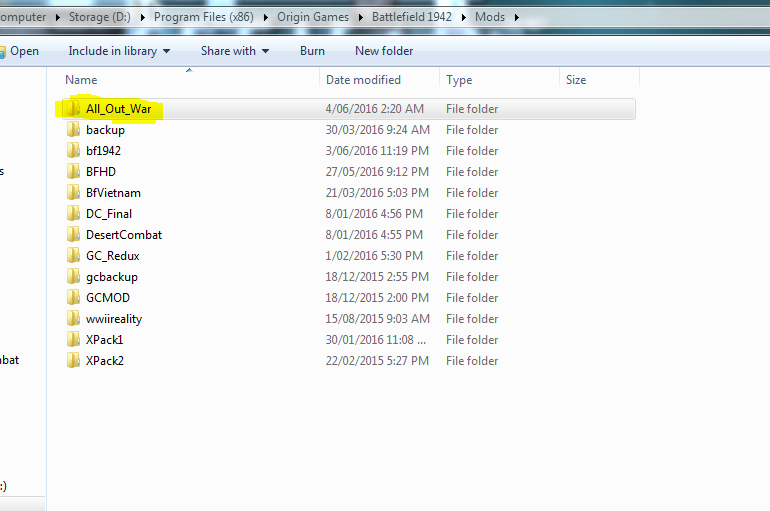Select the XPack1 folder name
The width and height of the screenshot is (770, 511).
[104, 340]
